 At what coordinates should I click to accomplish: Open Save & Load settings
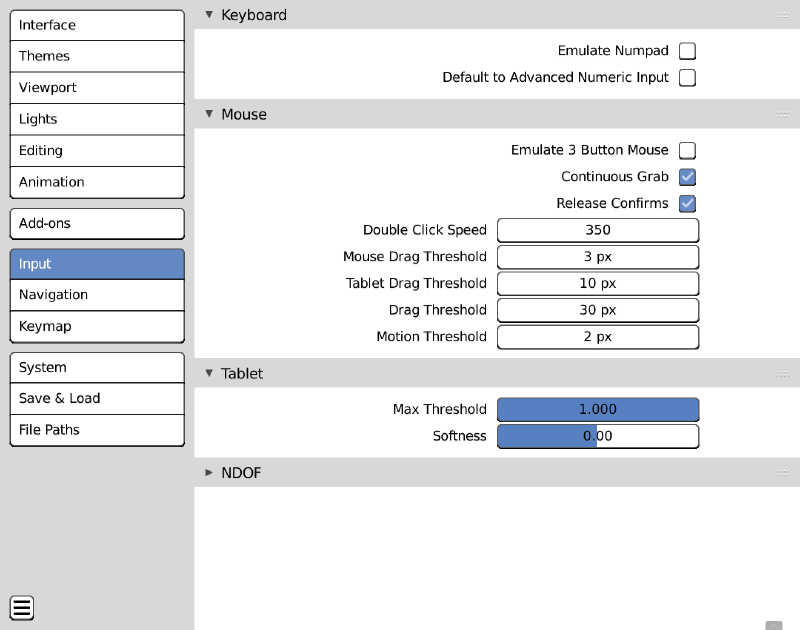[x=97, y=398]
